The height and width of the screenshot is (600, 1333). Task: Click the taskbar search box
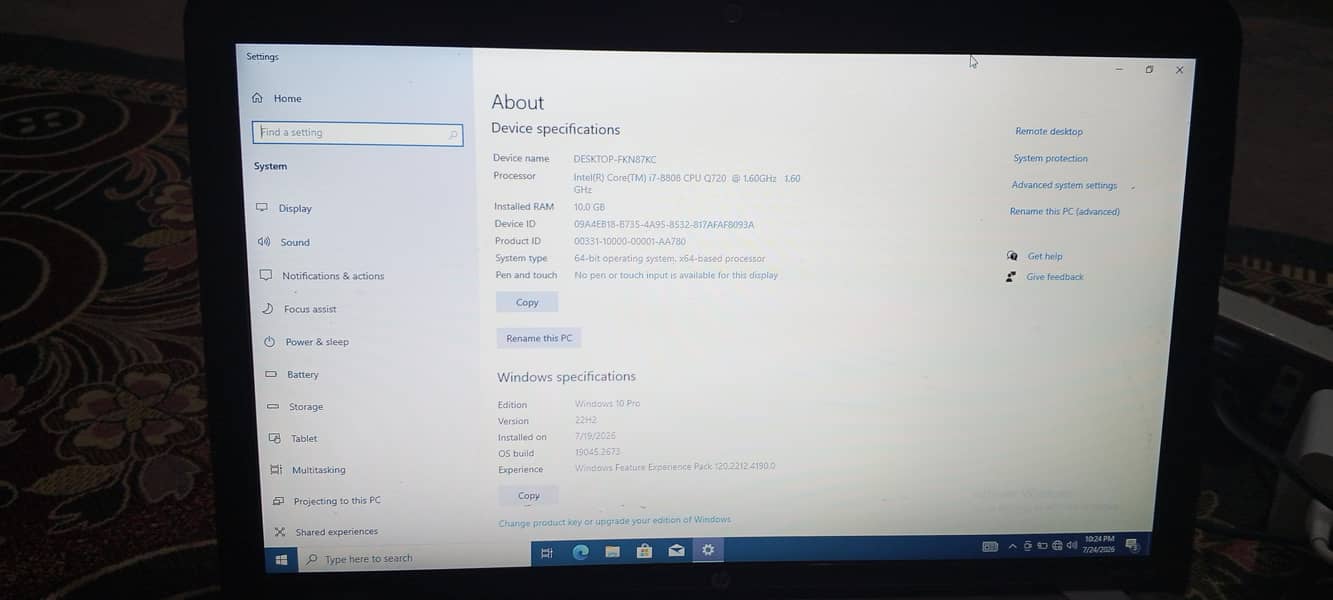(x=413, y=559)
